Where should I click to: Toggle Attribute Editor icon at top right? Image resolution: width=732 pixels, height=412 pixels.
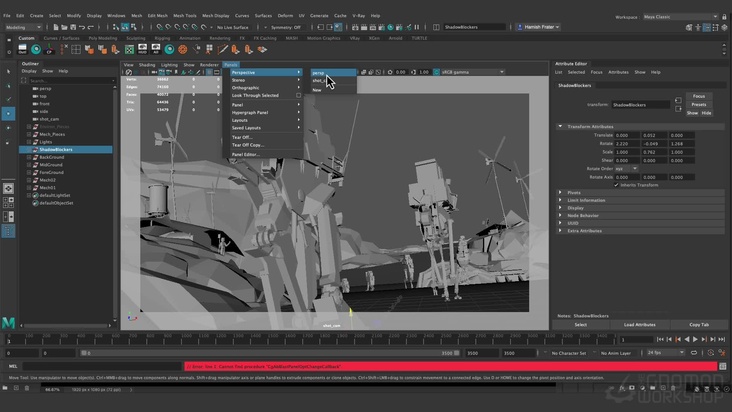tap(707, 28)
